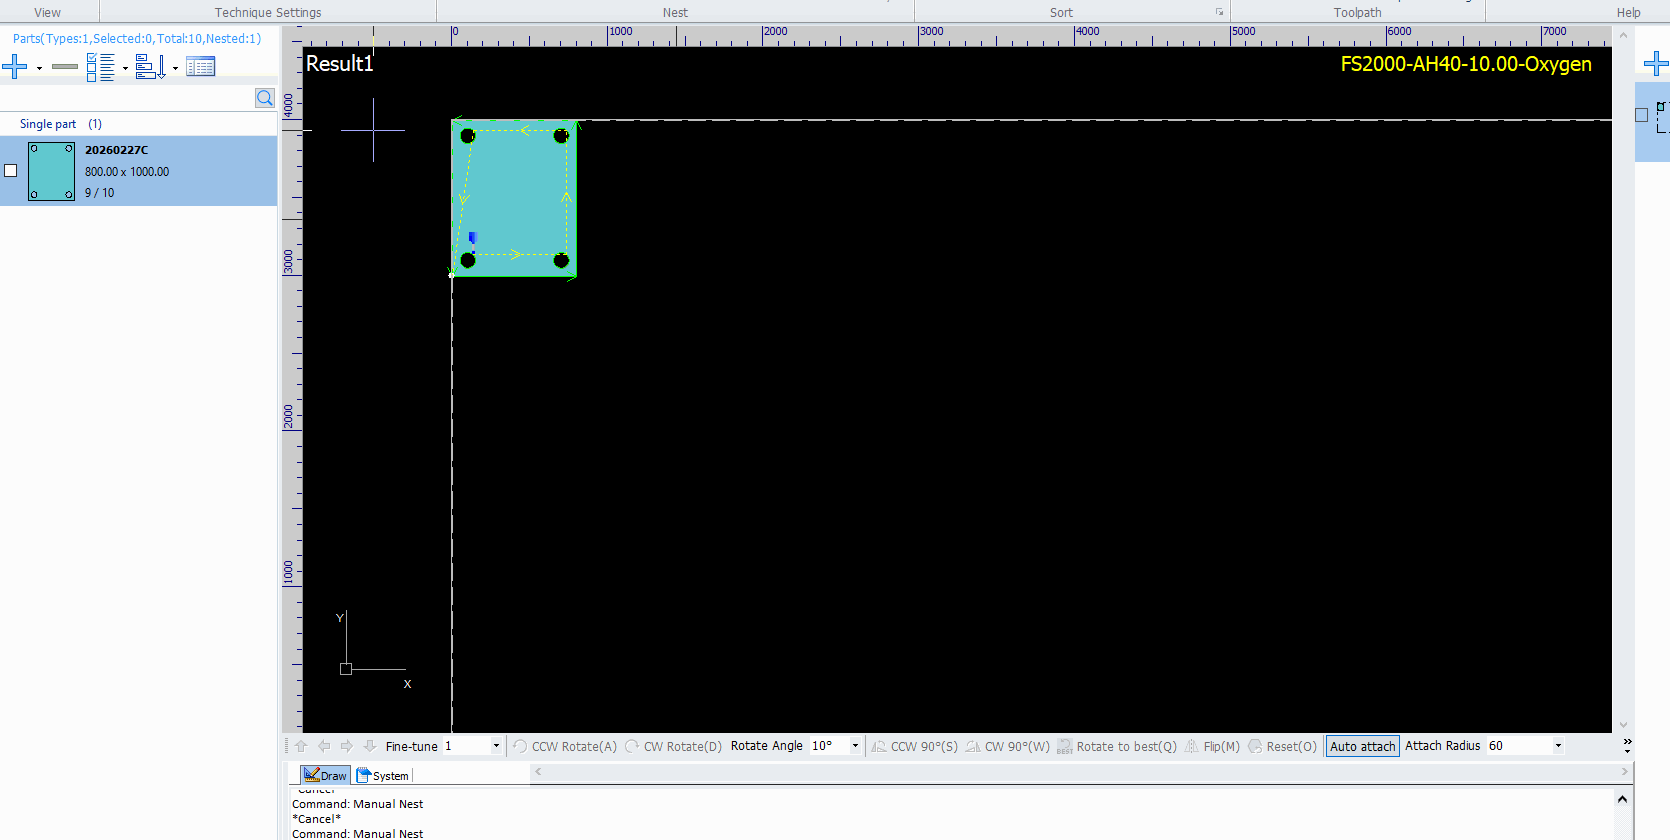1670x840 pixels.
Task: Tick the checkbox for part 20260227C
Action: tap(11, 171)
